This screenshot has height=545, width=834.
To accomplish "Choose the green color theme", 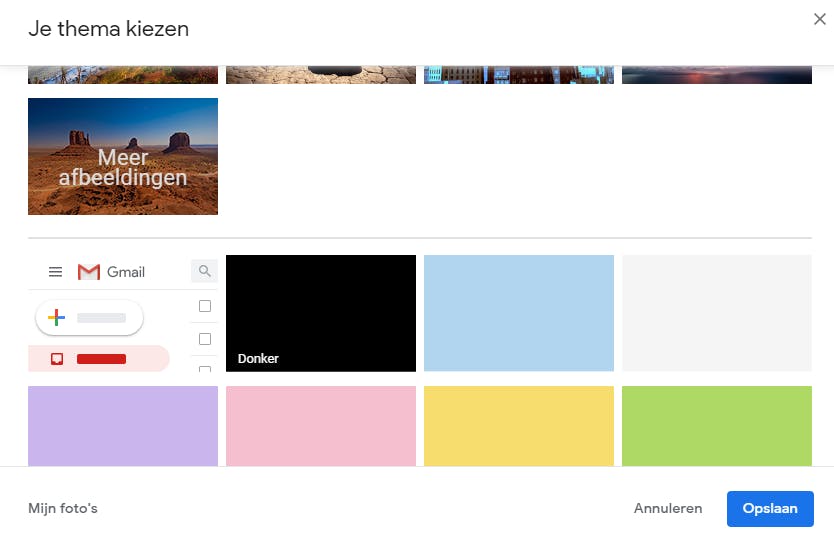I will (x=716, y=426).
